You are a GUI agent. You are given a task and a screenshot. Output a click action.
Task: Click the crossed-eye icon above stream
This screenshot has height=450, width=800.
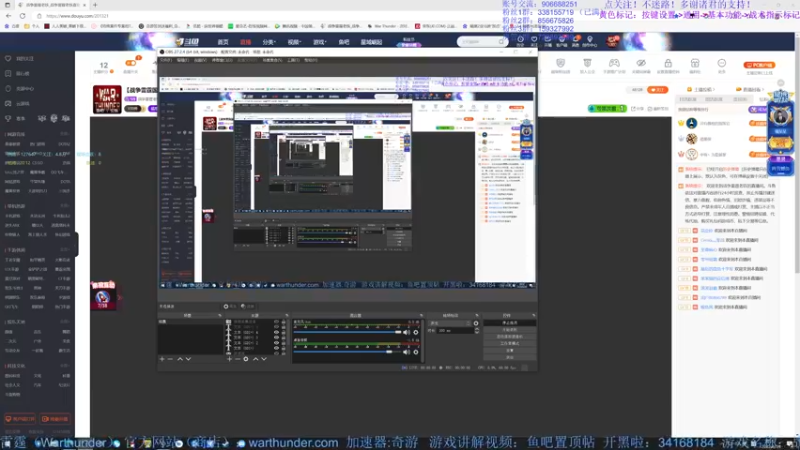click(641, 63)
